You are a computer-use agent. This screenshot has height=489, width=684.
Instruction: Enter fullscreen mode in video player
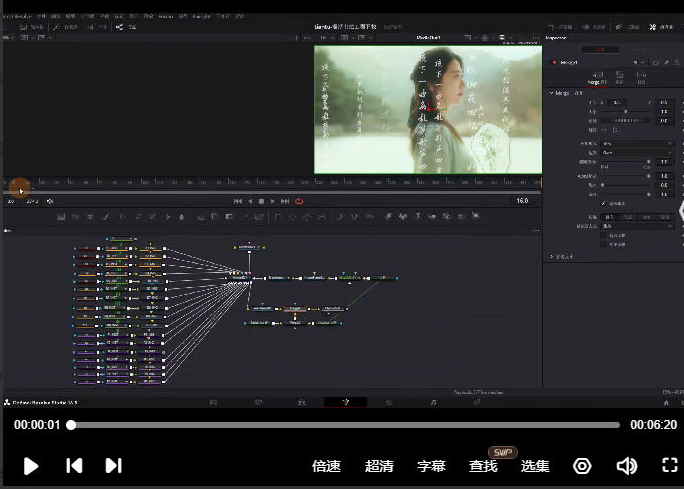[670, 466]
